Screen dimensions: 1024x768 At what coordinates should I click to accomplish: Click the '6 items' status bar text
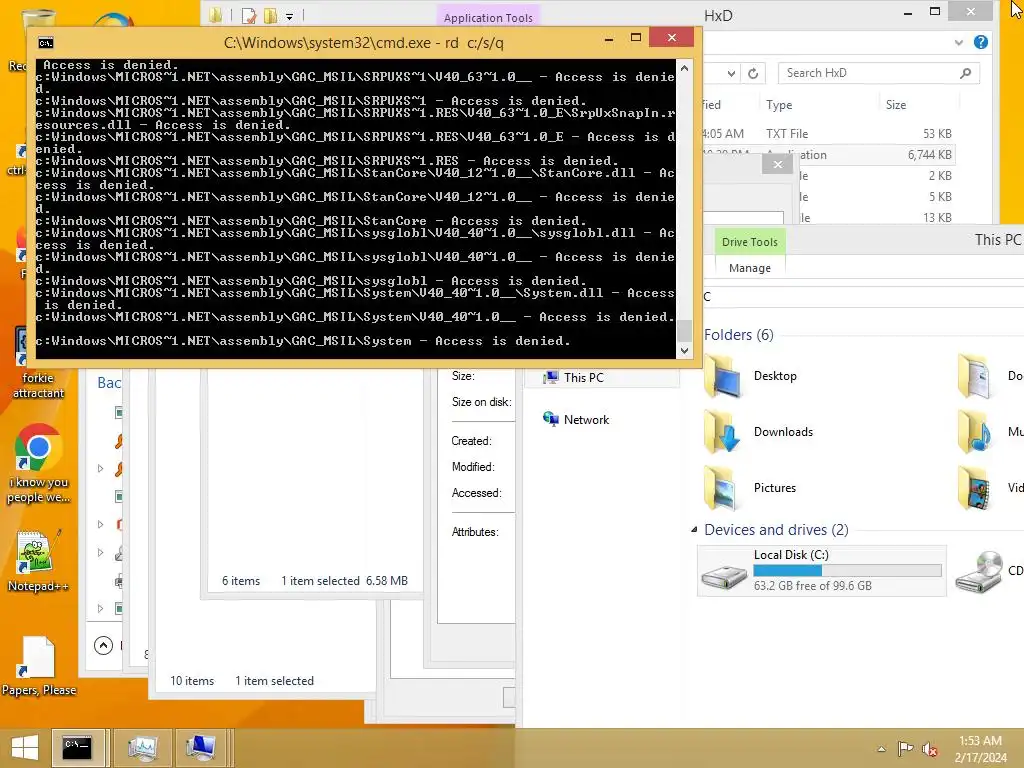coord(241,581)
